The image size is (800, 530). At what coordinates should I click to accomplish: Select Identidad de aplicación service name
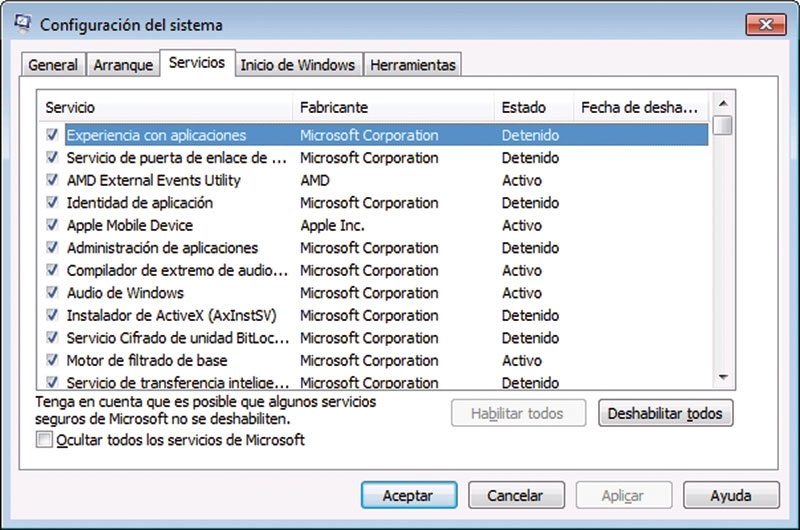tap(140, 203)
